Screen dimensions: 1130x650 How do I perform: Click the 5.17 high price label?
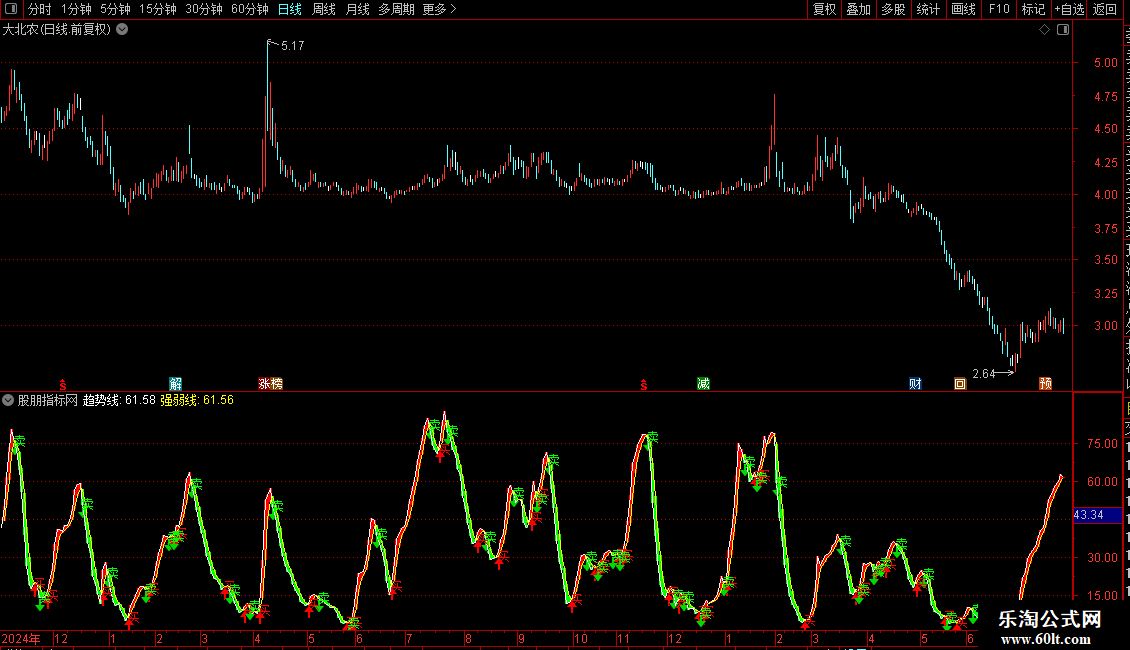point(293,45)
